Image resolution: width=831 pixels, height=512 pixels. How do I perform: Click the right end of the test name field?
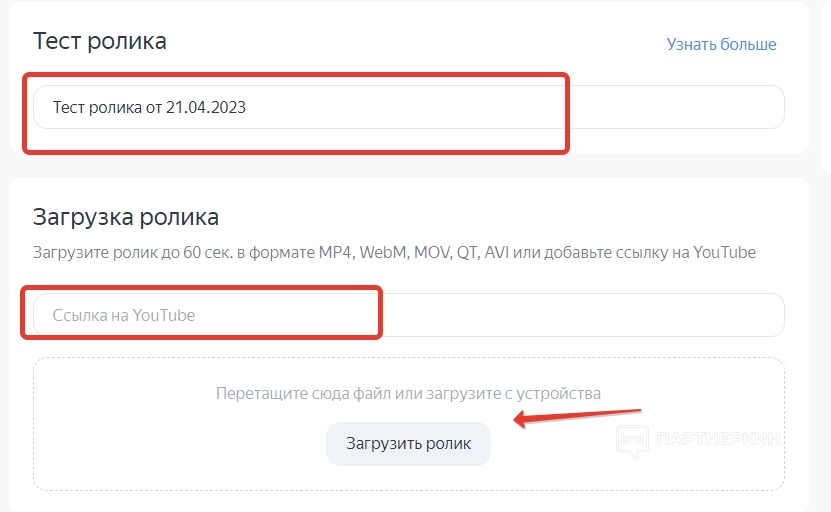pos(740,107)
